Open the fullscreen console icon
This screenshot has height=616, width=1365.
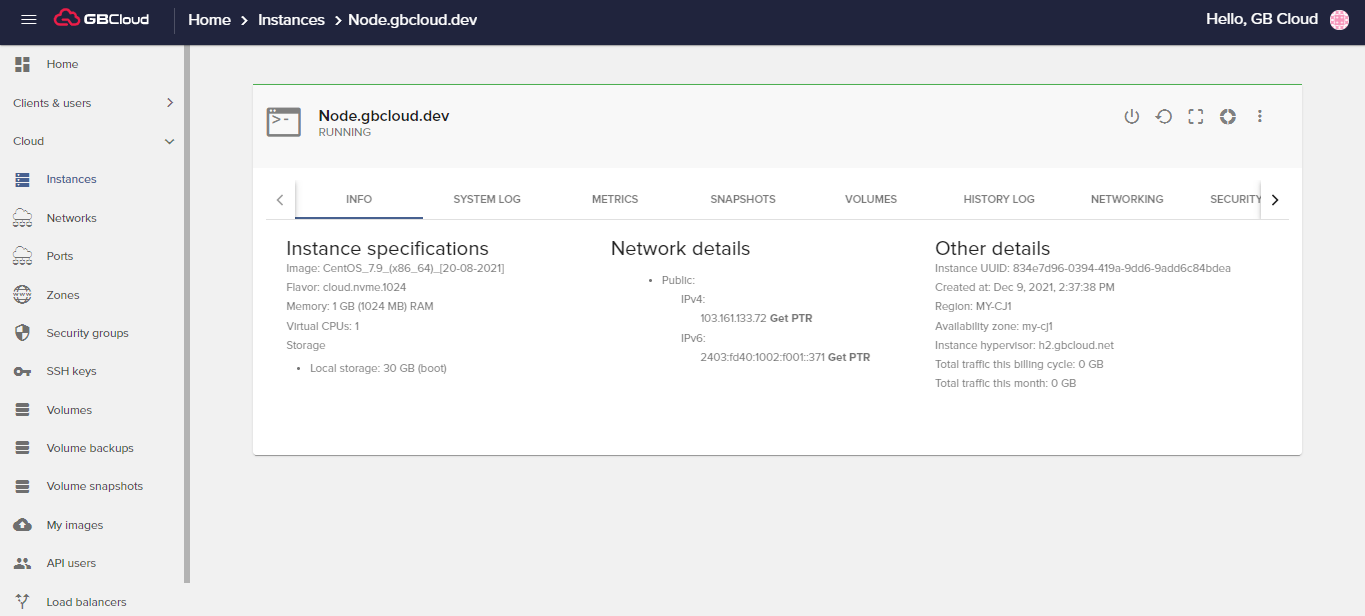pos(1195,116)
